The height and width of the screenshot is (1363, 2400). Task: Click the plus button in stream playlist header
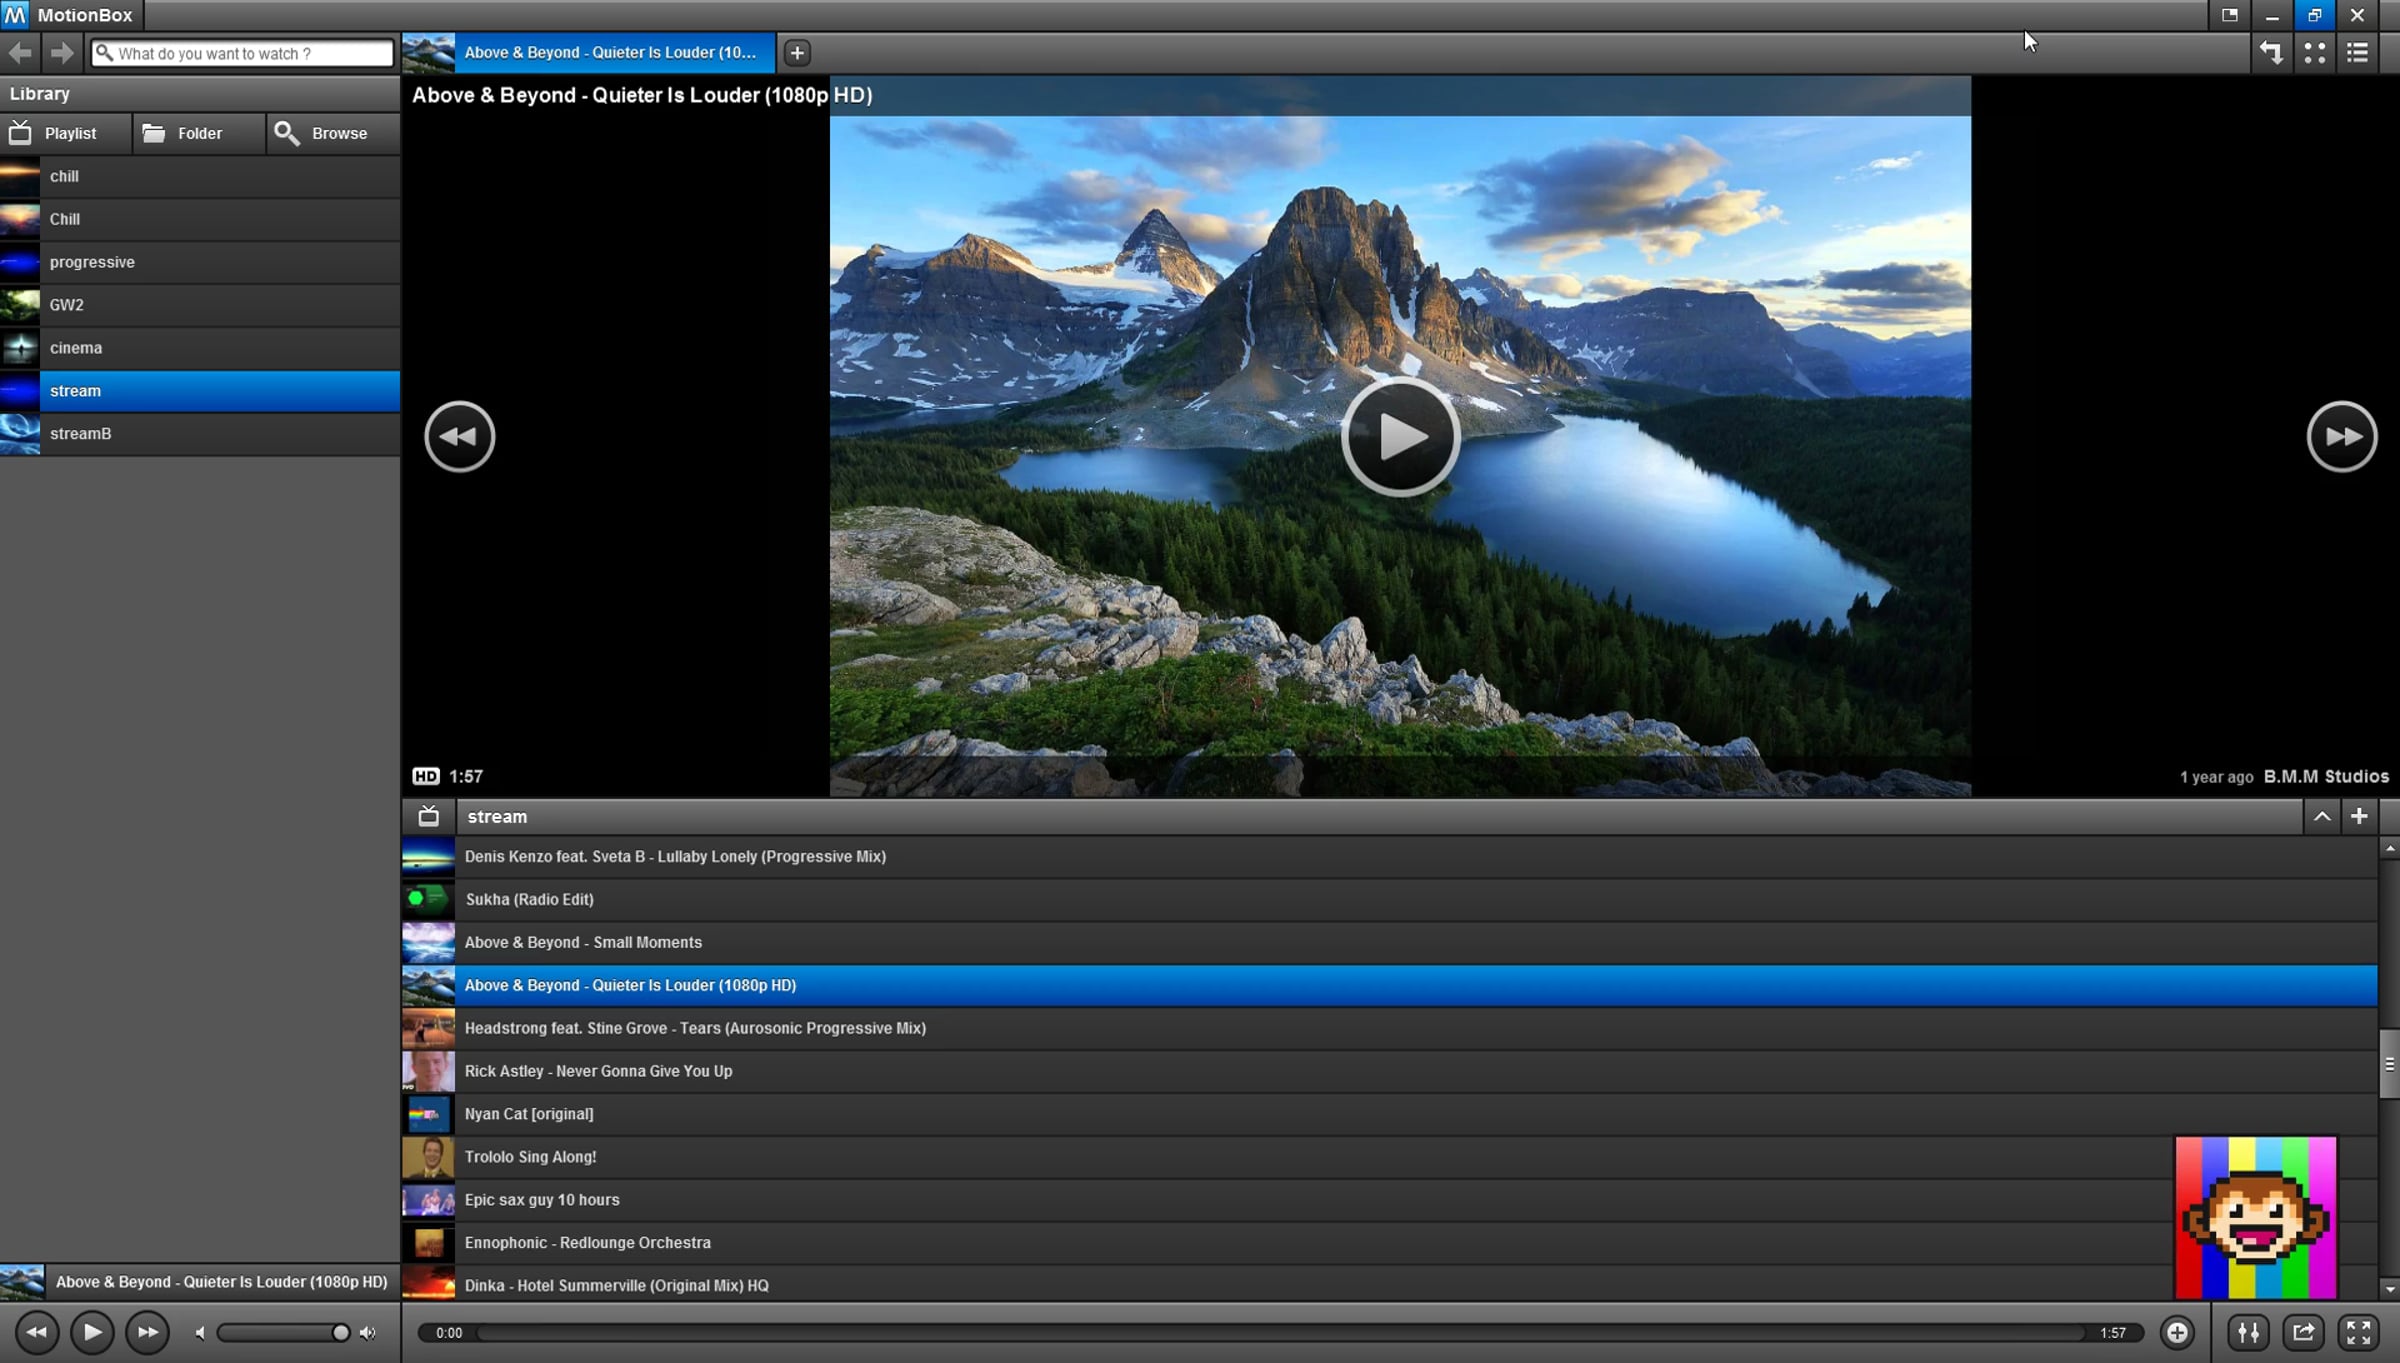click(2359, 816)
